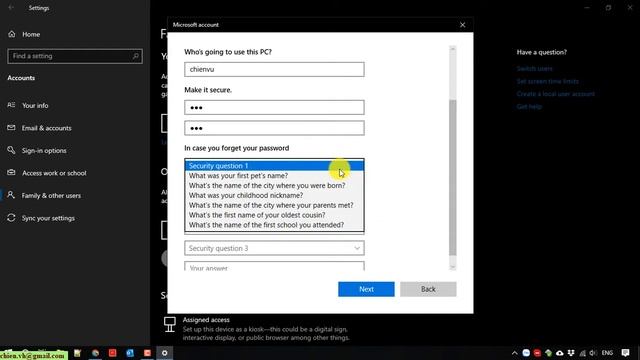Click the ENG language indicator

pos(607,353)
